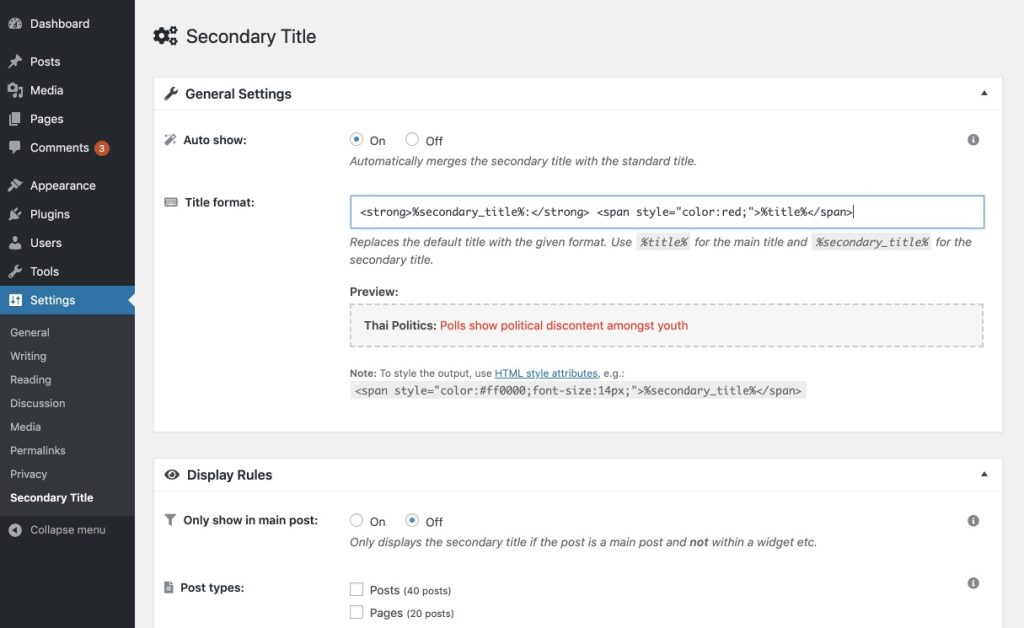Click the Tools wrench icon

15,271
